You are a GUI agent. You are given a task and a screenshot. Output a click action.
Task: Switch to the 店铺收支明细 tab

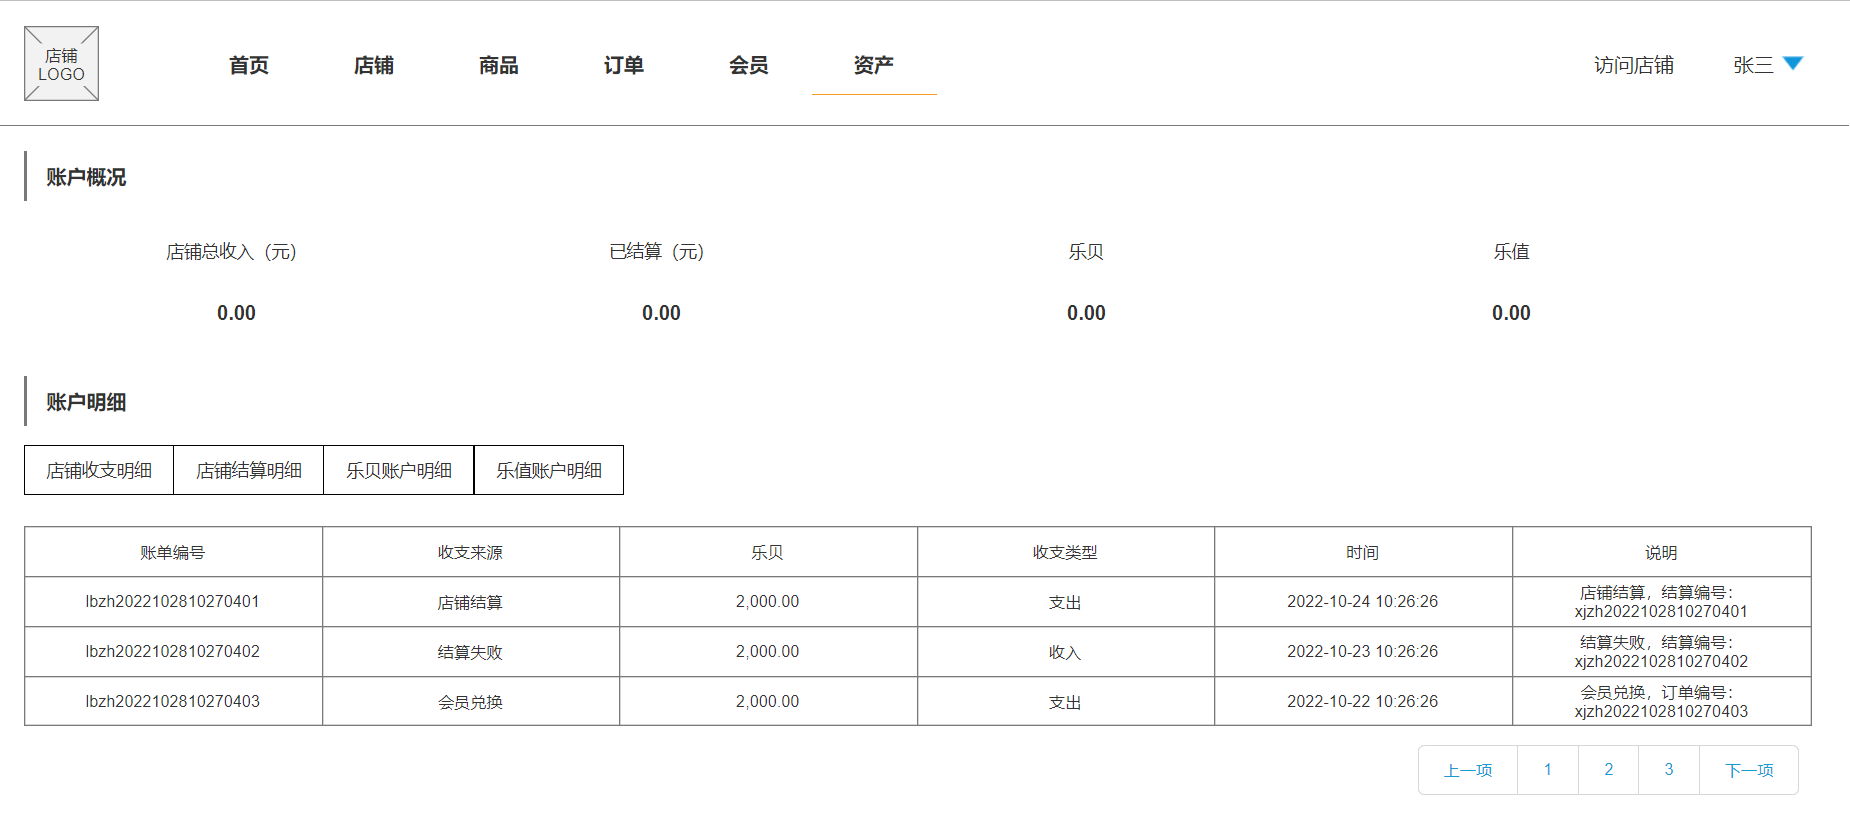tap(99, 470)
